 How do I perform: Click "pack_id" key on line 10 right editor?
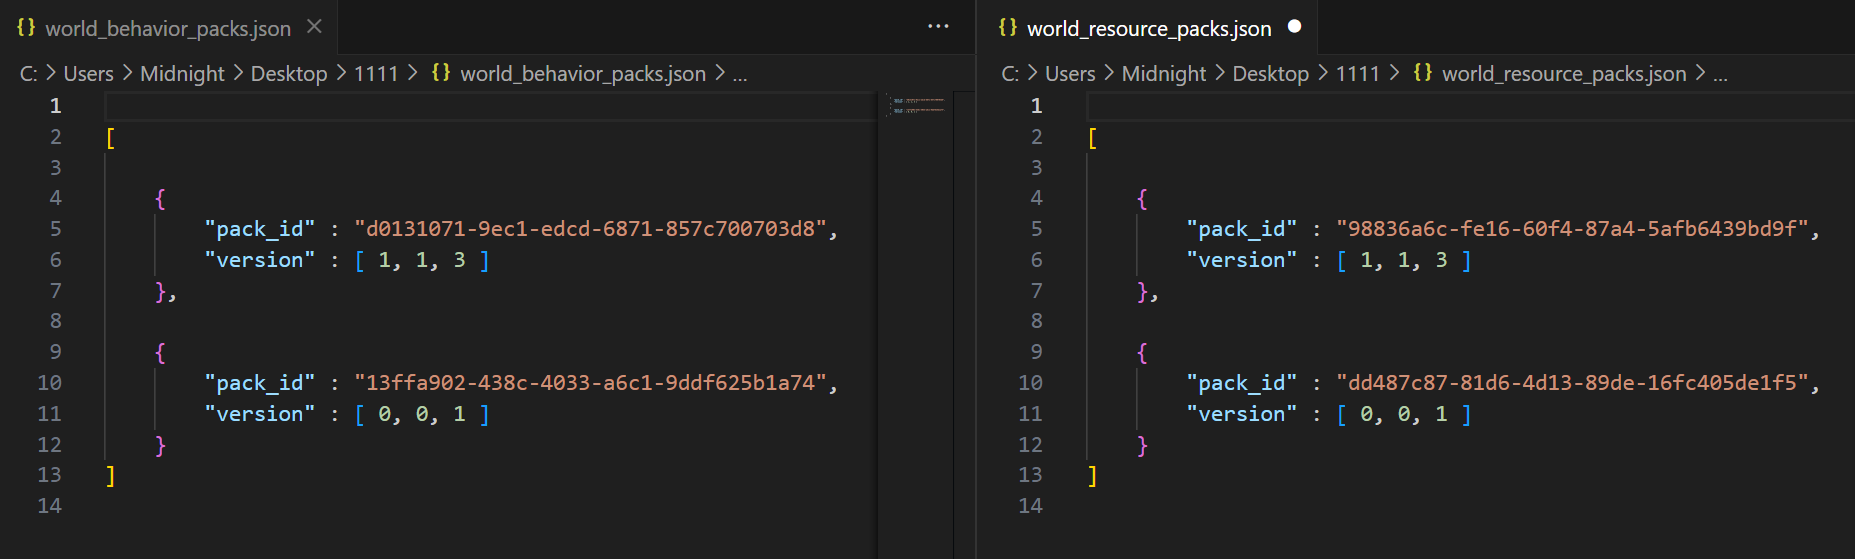pyautogui.click(x=1242, y=383)
